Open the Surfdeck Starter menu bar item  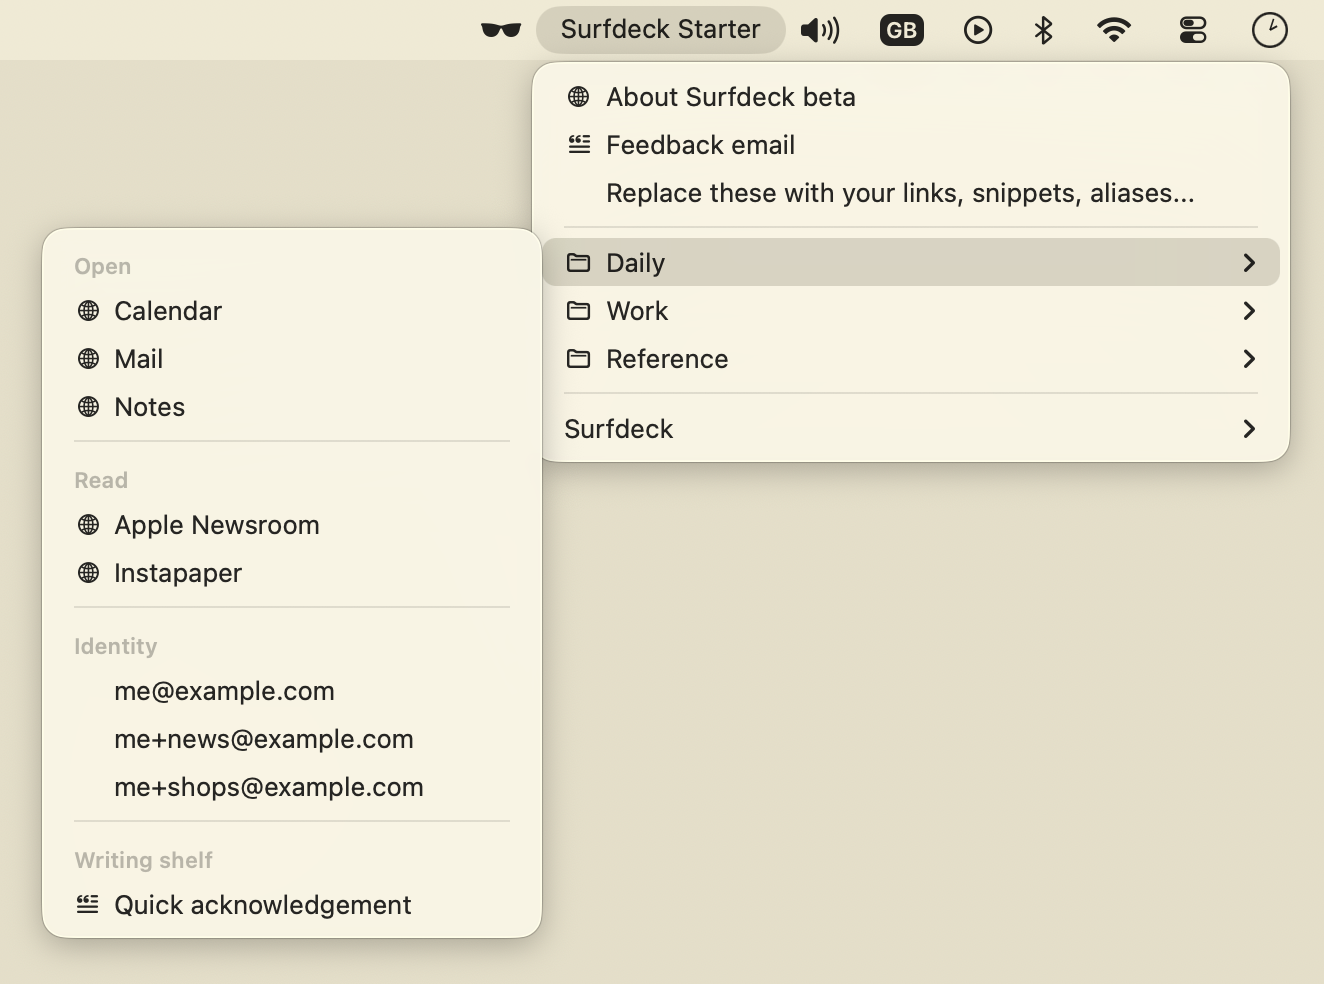point(660,30)
